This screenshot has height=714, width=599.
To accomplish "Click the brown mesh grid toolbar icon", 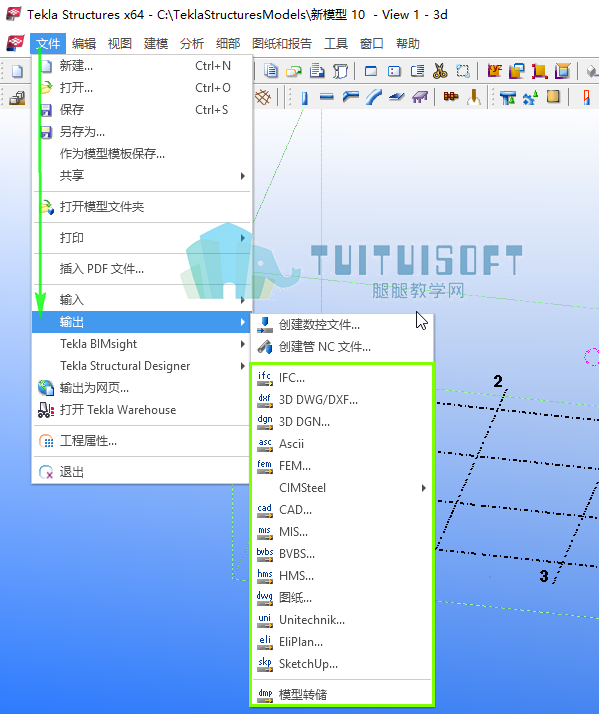I will coord(263,97).
